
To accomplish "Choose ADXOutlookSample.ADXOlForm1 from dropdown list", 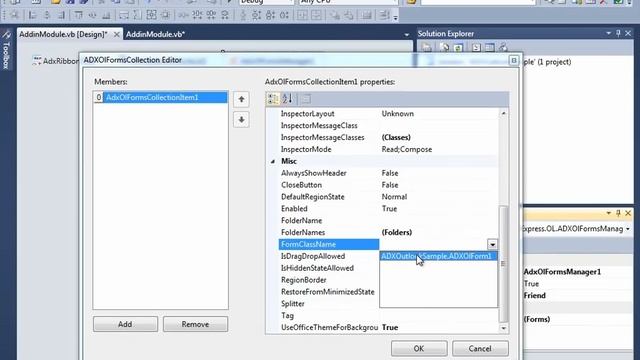I will click(438, 256).
